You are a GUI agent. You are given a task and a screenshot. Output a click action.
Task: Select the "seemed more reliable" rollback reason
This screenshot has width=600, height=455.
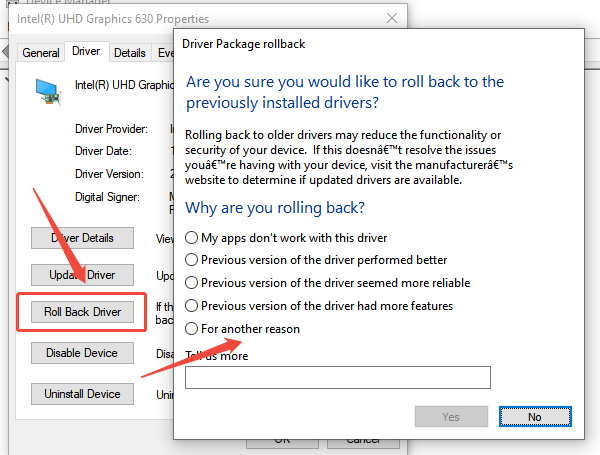[192, 283]
